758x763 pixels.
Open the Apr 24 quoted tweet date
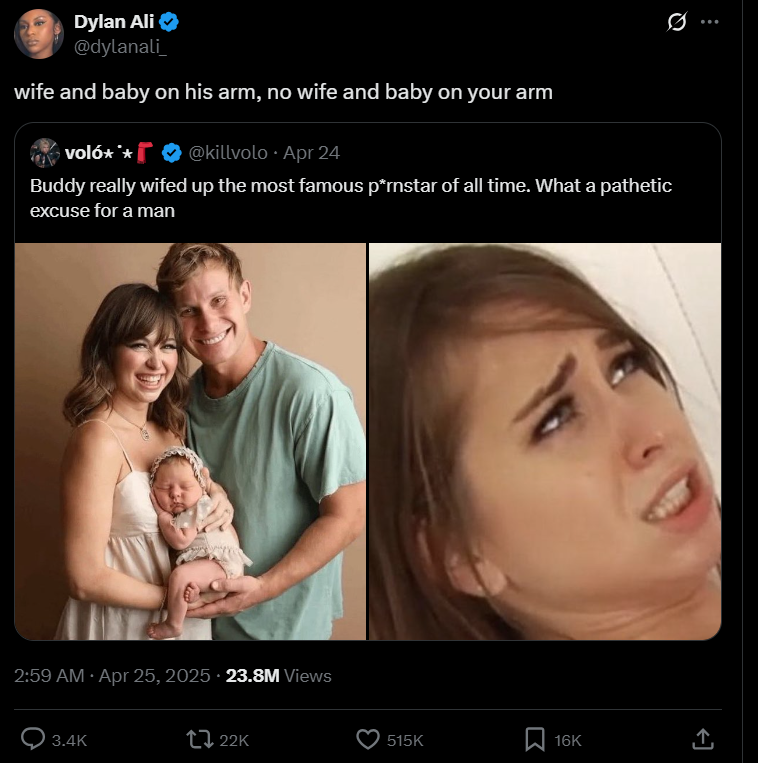(x=311, y=153)
